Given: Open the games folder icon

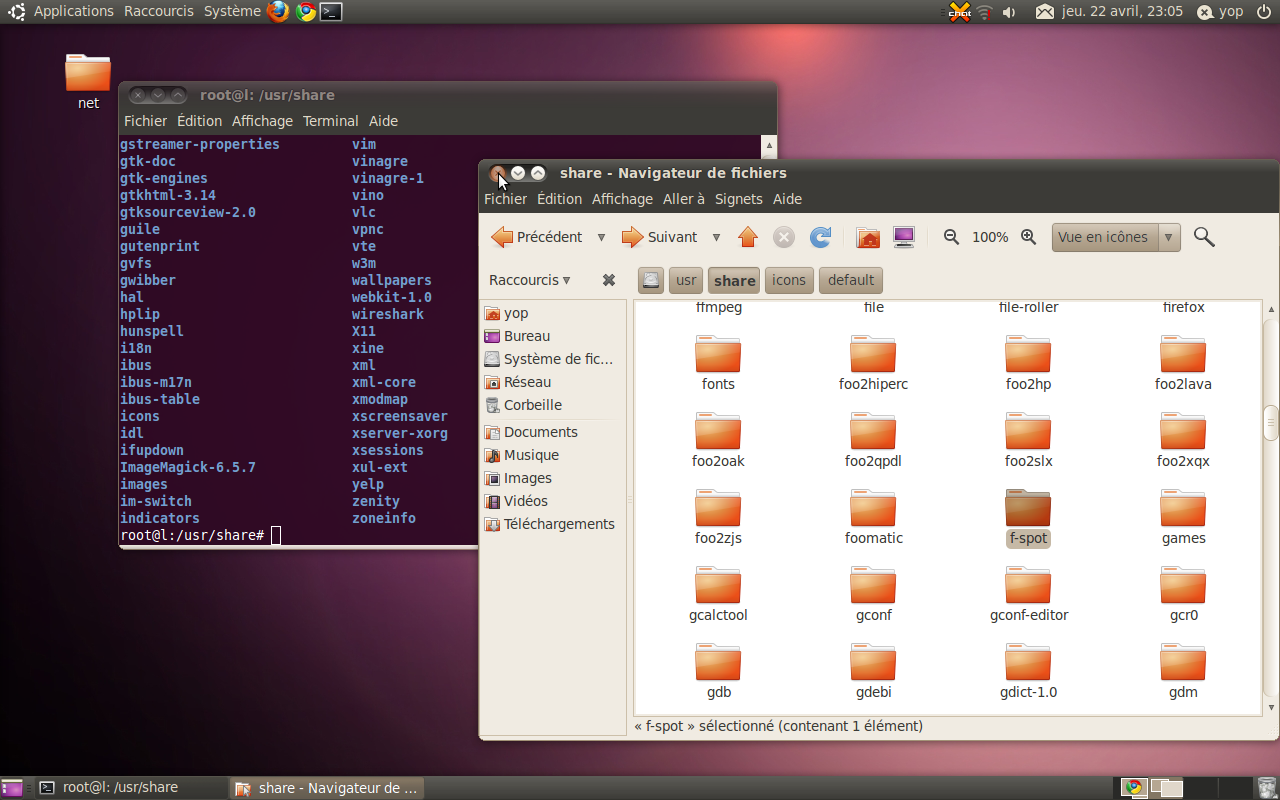Looking at the screenshot, I should click(1183, 508).
